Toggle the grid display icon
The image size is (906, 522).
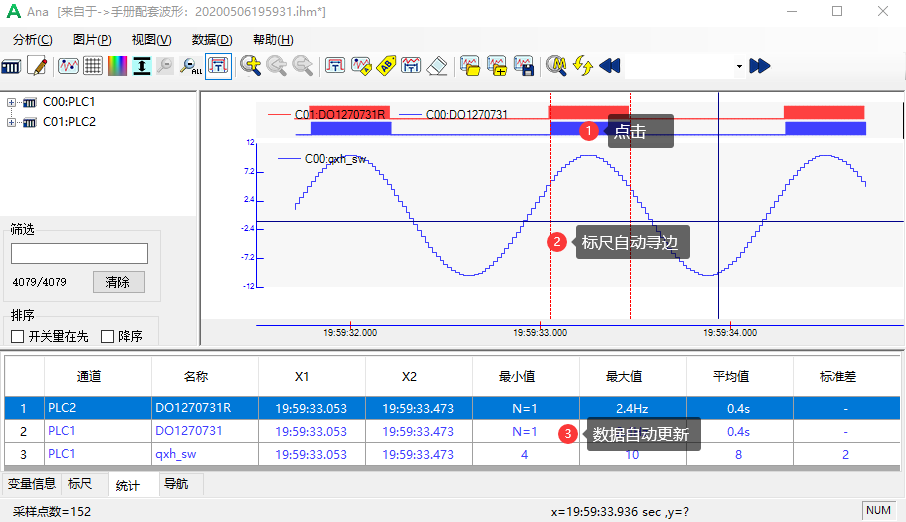(92, 66)
